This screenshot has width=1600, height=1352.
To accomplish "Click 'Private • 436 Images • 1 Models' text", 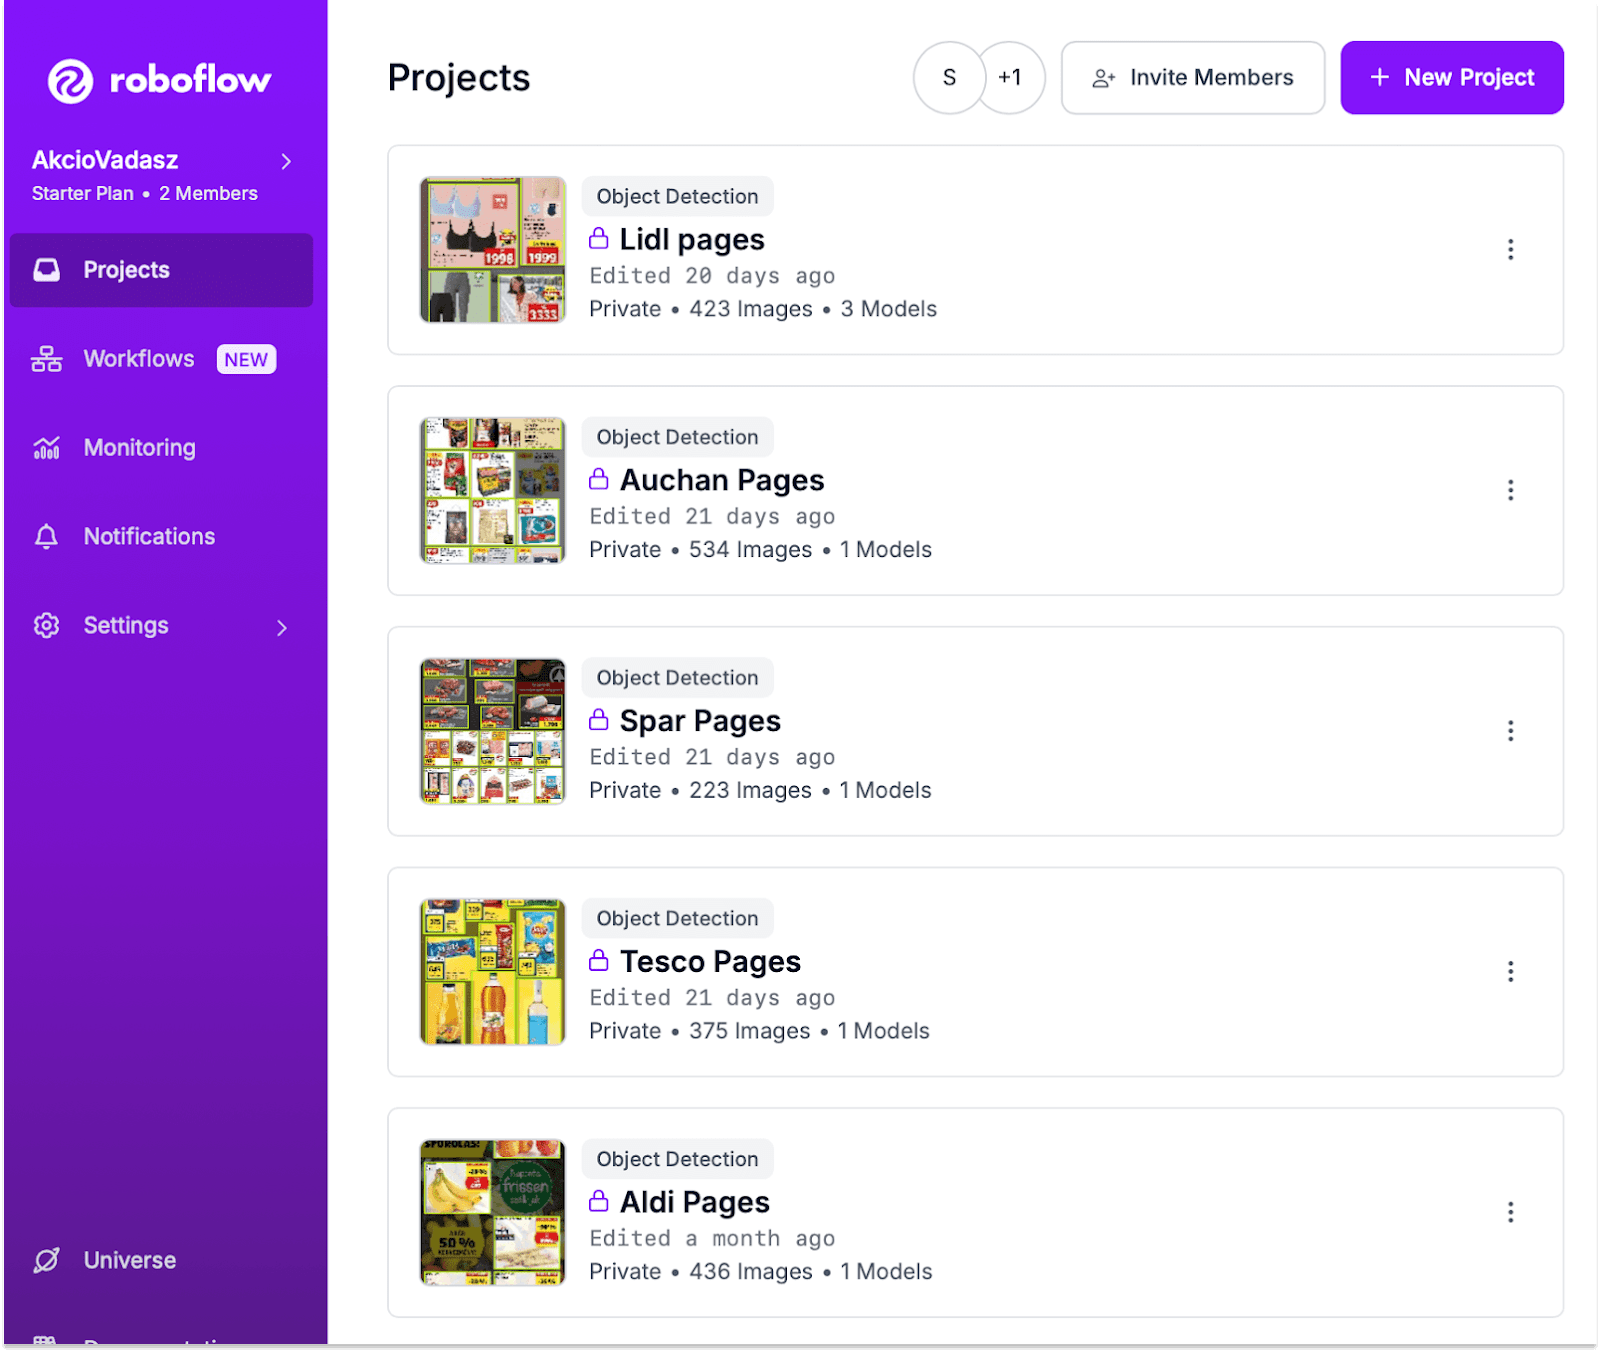I will [x=761, y=1272].
